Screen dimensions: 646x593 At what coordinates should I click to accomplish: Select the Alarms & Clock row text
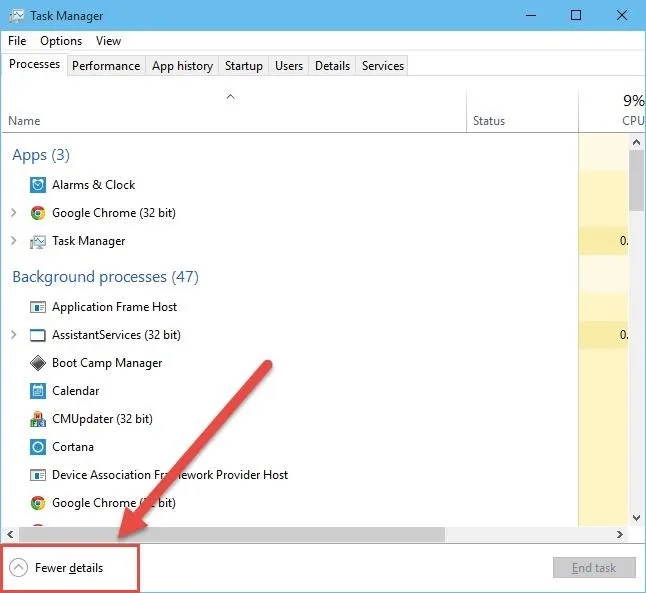[x=94, y=185]
